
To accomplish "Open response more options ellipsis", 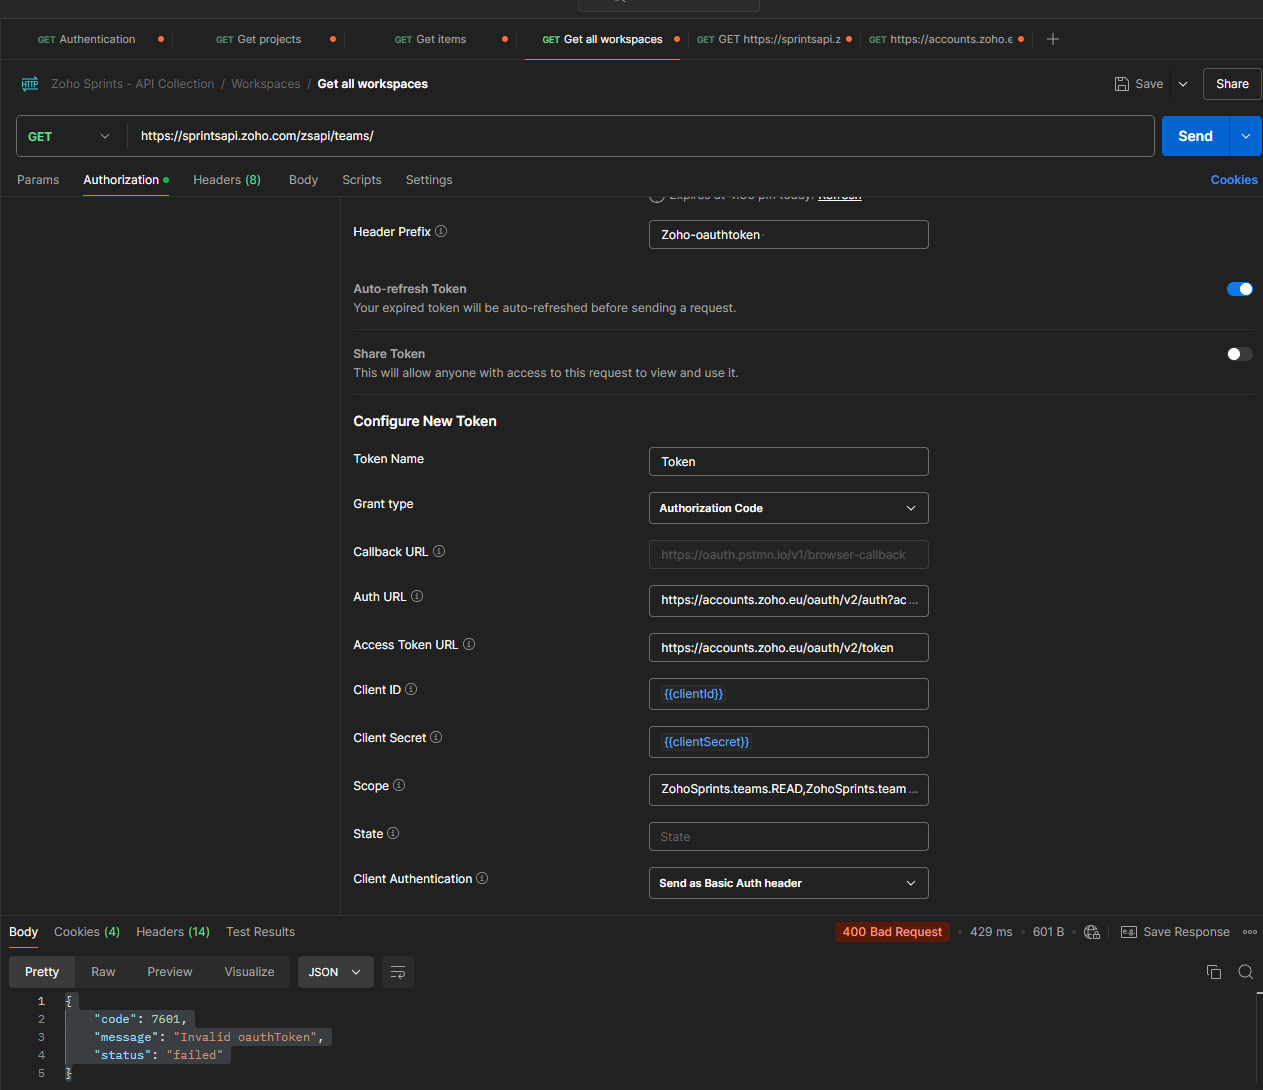I will pyautogui.click(x=1250, y=932).
